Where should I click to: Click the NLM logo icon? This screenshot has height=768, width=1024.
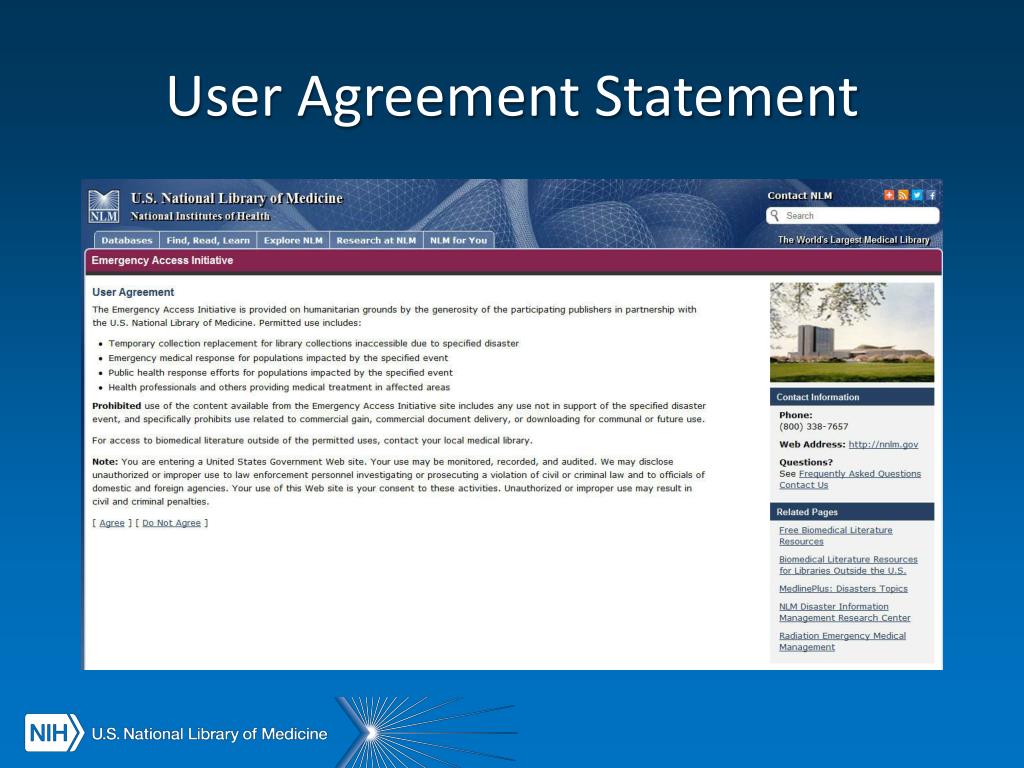coord(104,206)
